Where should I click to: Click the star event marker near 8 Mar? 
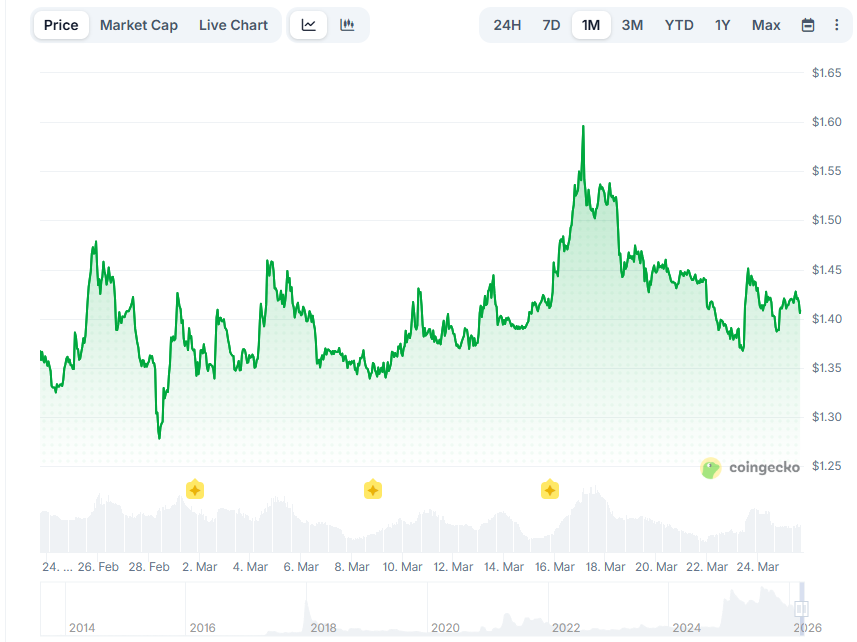[372, 489]
